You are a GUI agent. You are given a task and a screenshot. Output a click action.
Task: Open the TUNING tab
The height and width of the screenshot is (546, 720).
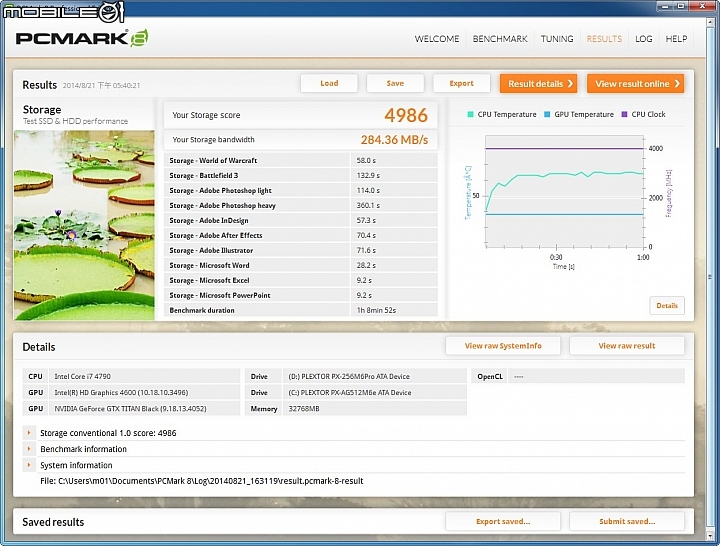(x=557, y=39)
